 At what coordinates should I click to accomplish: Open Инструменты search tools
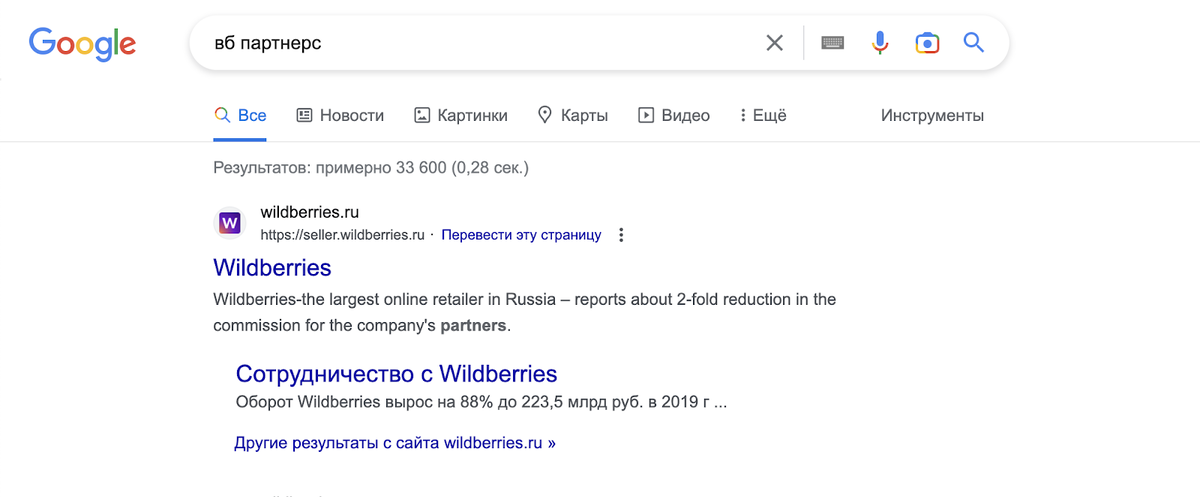(x=932, y=115)
